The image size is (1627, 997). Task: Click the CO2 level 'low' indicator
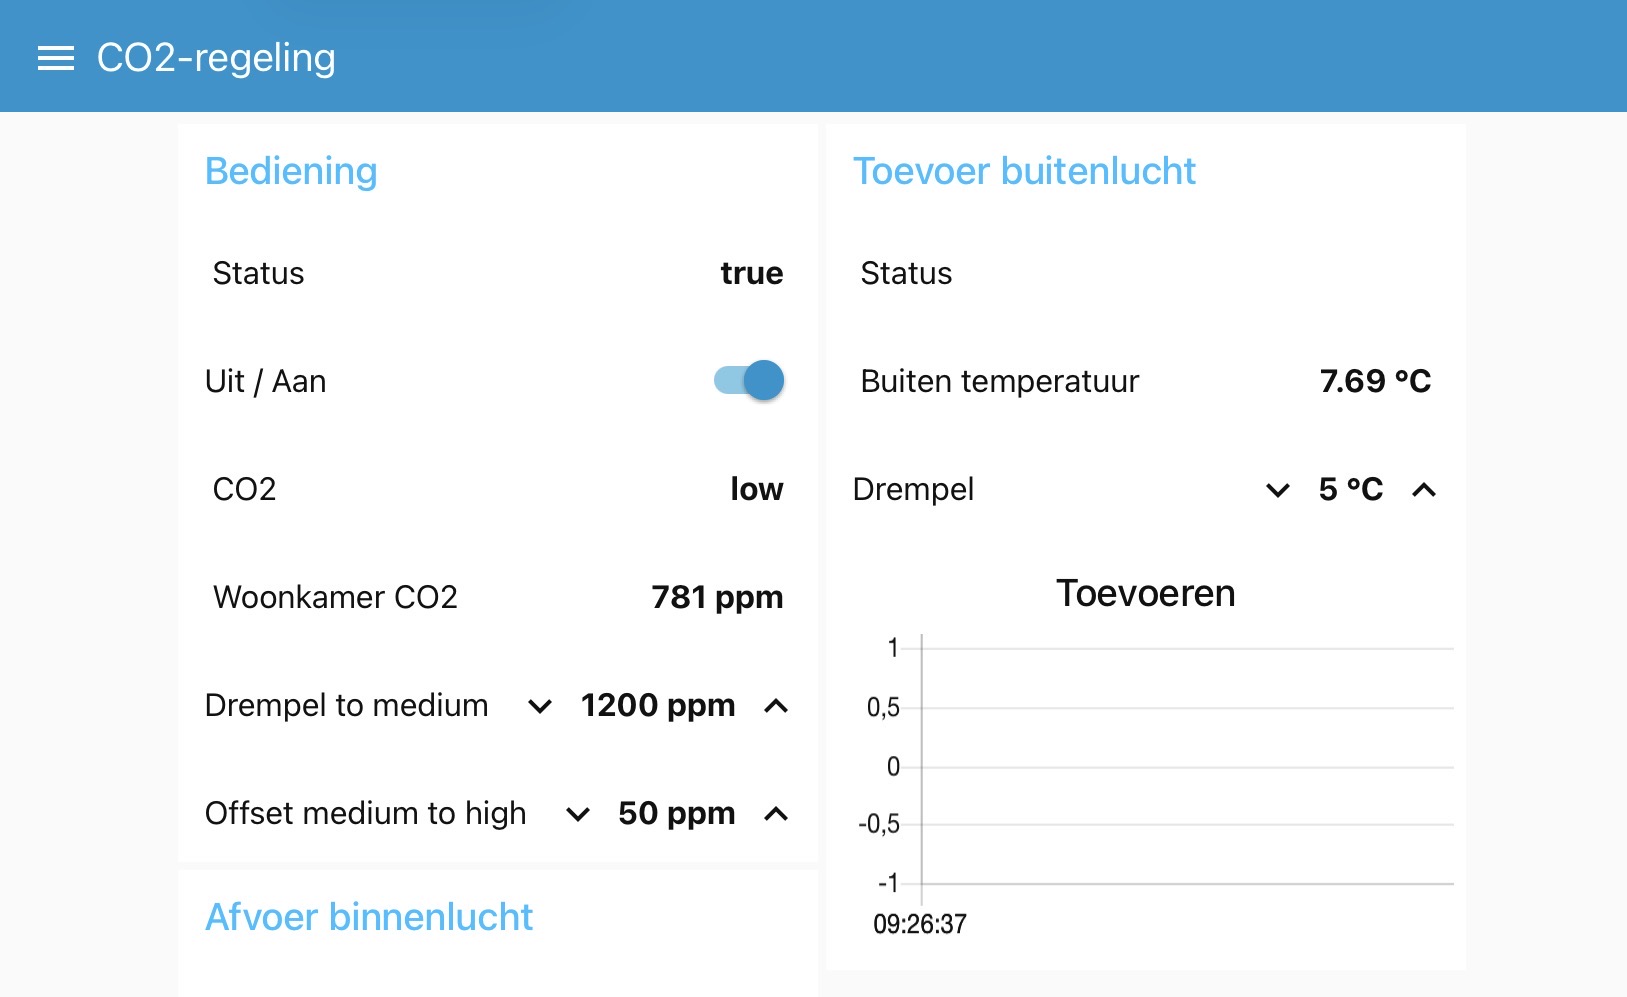point(756,490)
